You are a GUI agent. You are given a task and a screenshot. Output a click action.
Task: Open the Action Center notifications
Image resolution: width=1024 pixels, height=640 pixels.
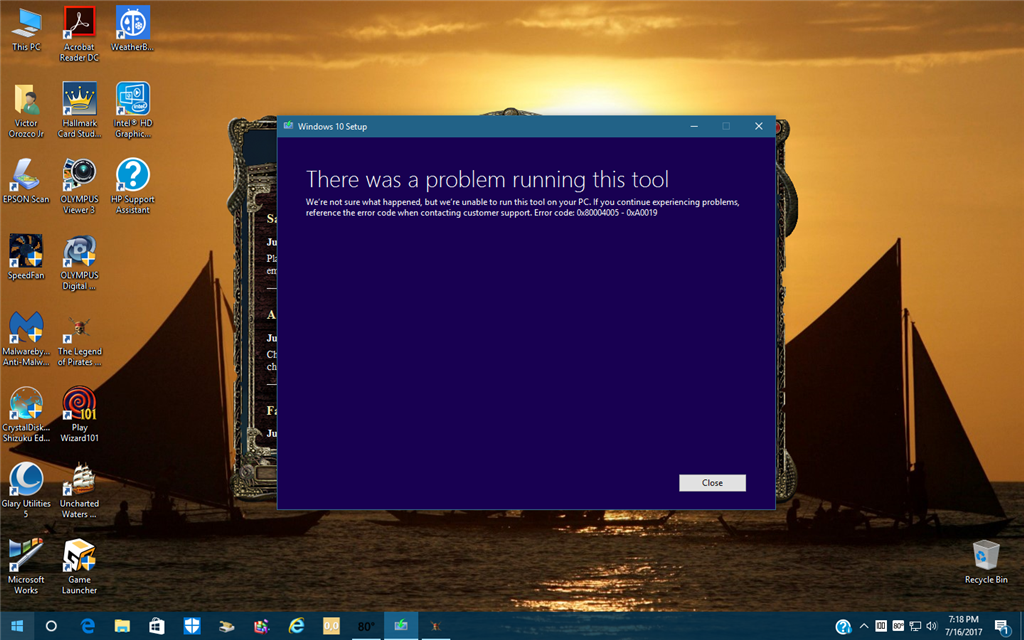[x=1002, y=626]
